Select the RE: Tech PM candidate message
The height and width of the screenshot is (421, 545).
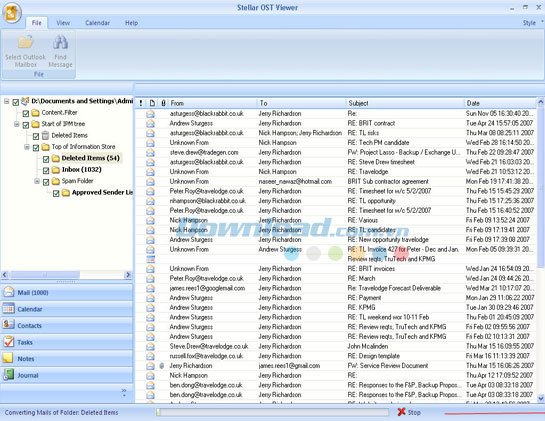pos(336,143)
